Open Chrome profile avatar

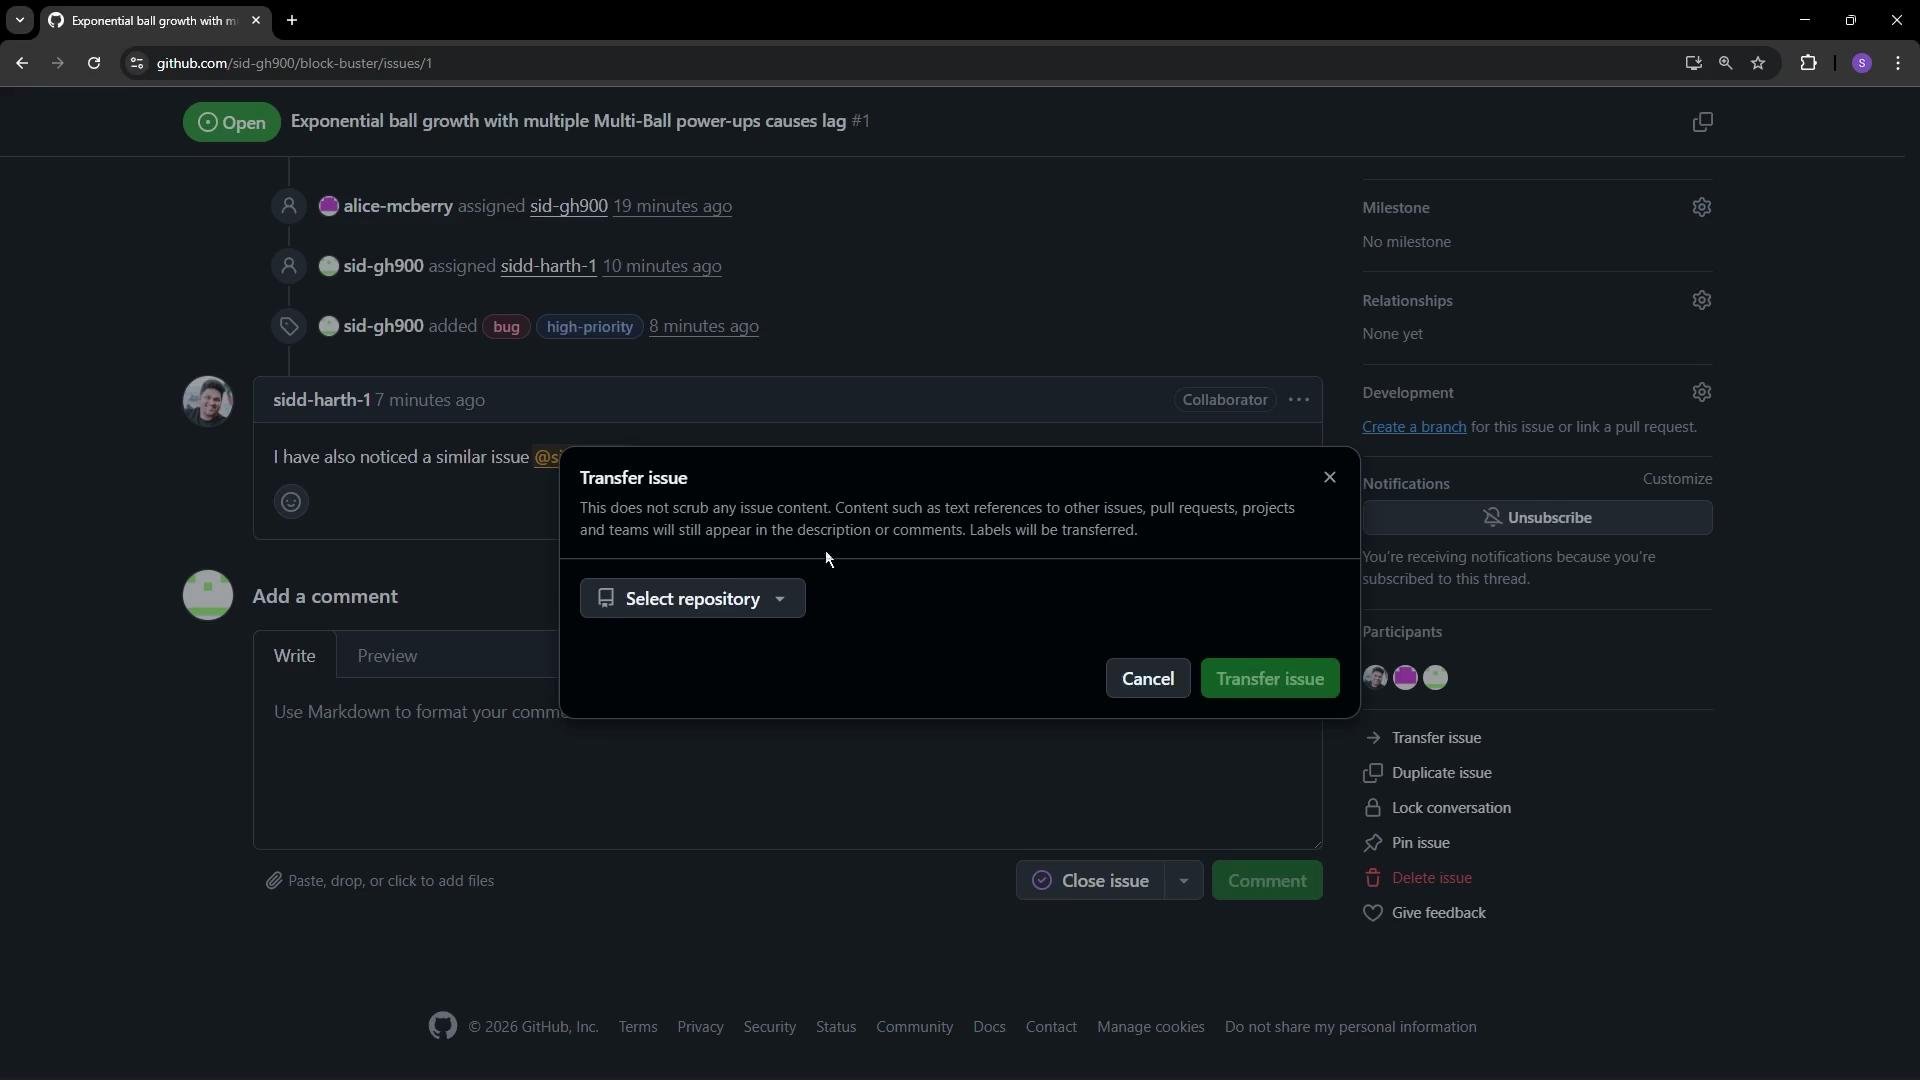point(1861,63)
